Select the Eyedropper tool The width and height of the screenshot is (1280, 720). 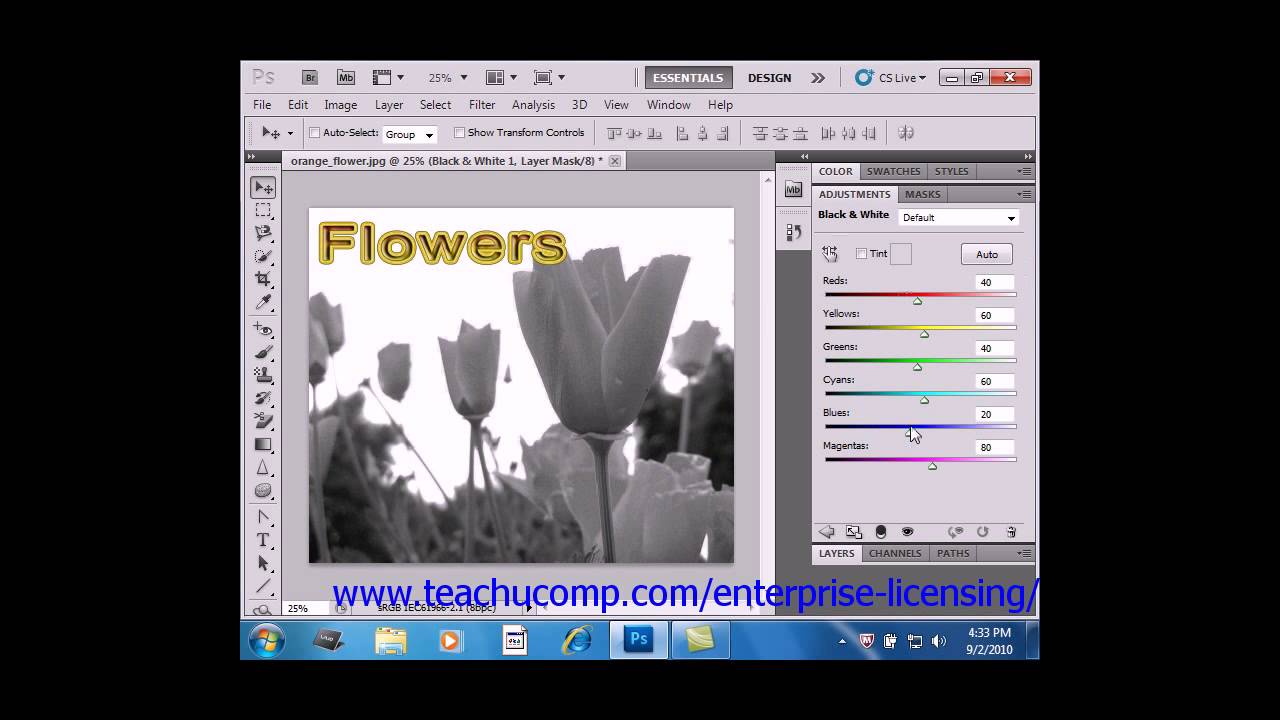click(263, 302)
